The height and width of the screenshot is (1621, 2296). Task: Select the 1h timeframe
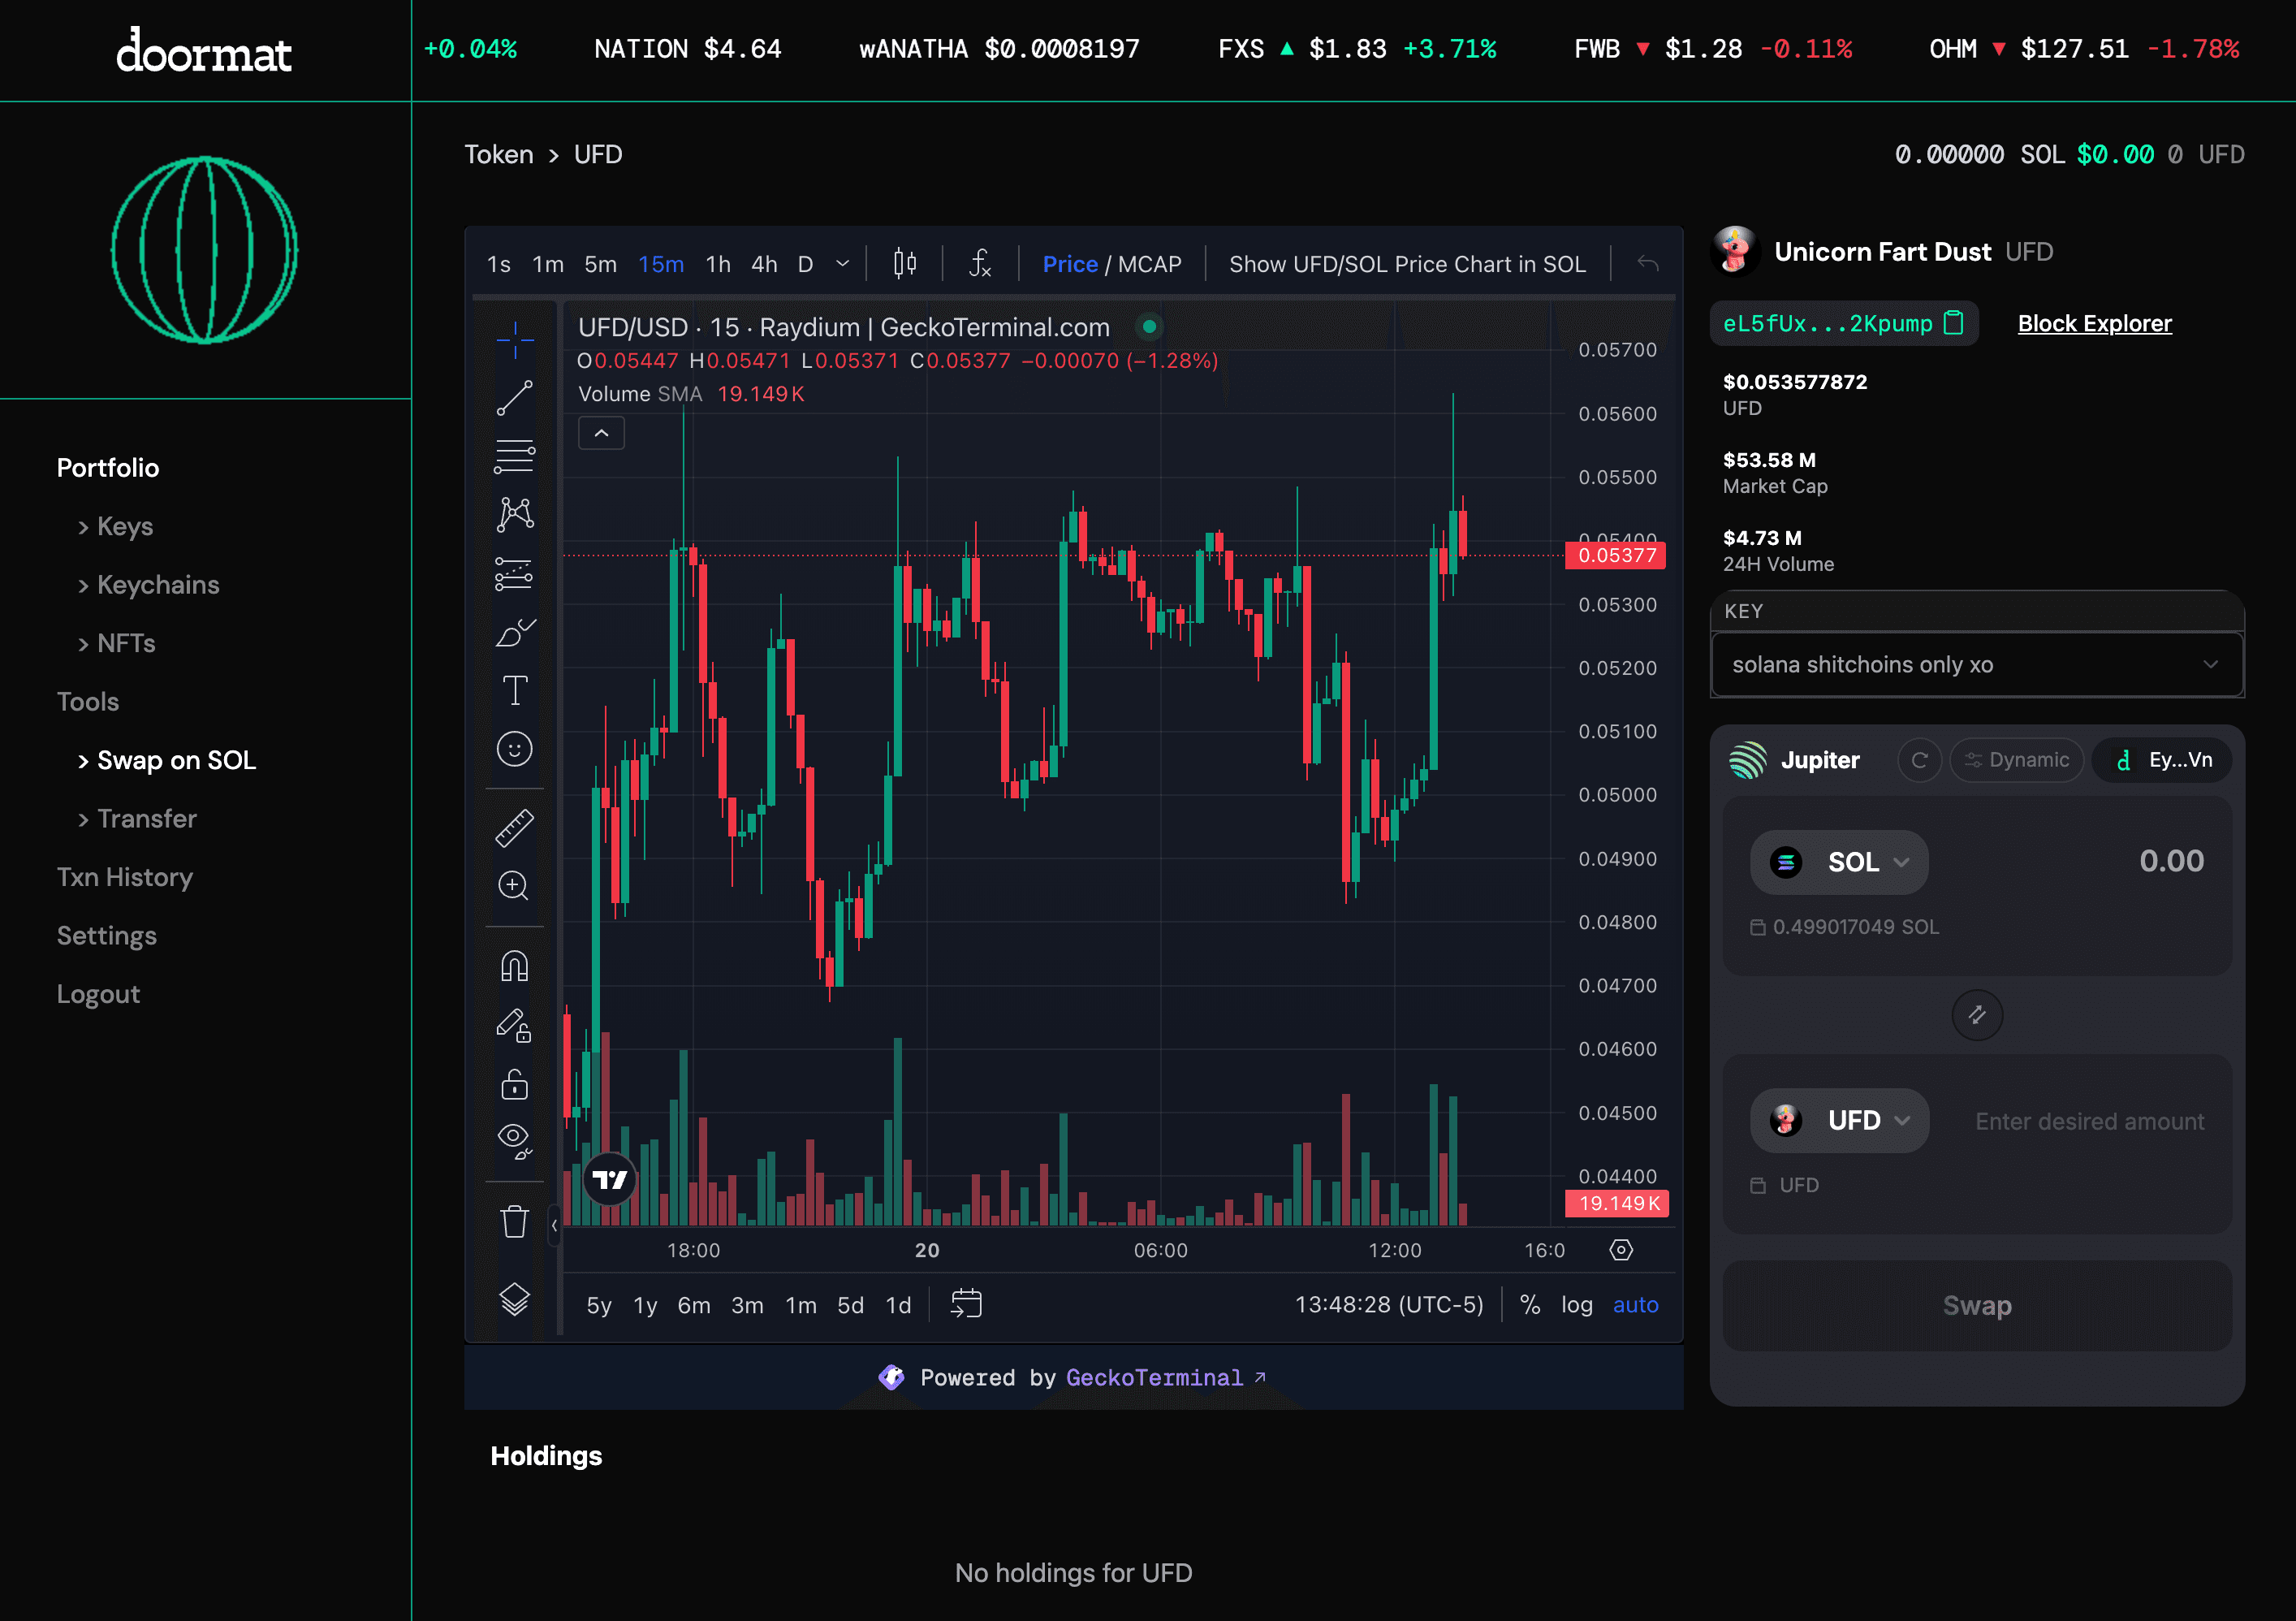[x=717, y=264]
